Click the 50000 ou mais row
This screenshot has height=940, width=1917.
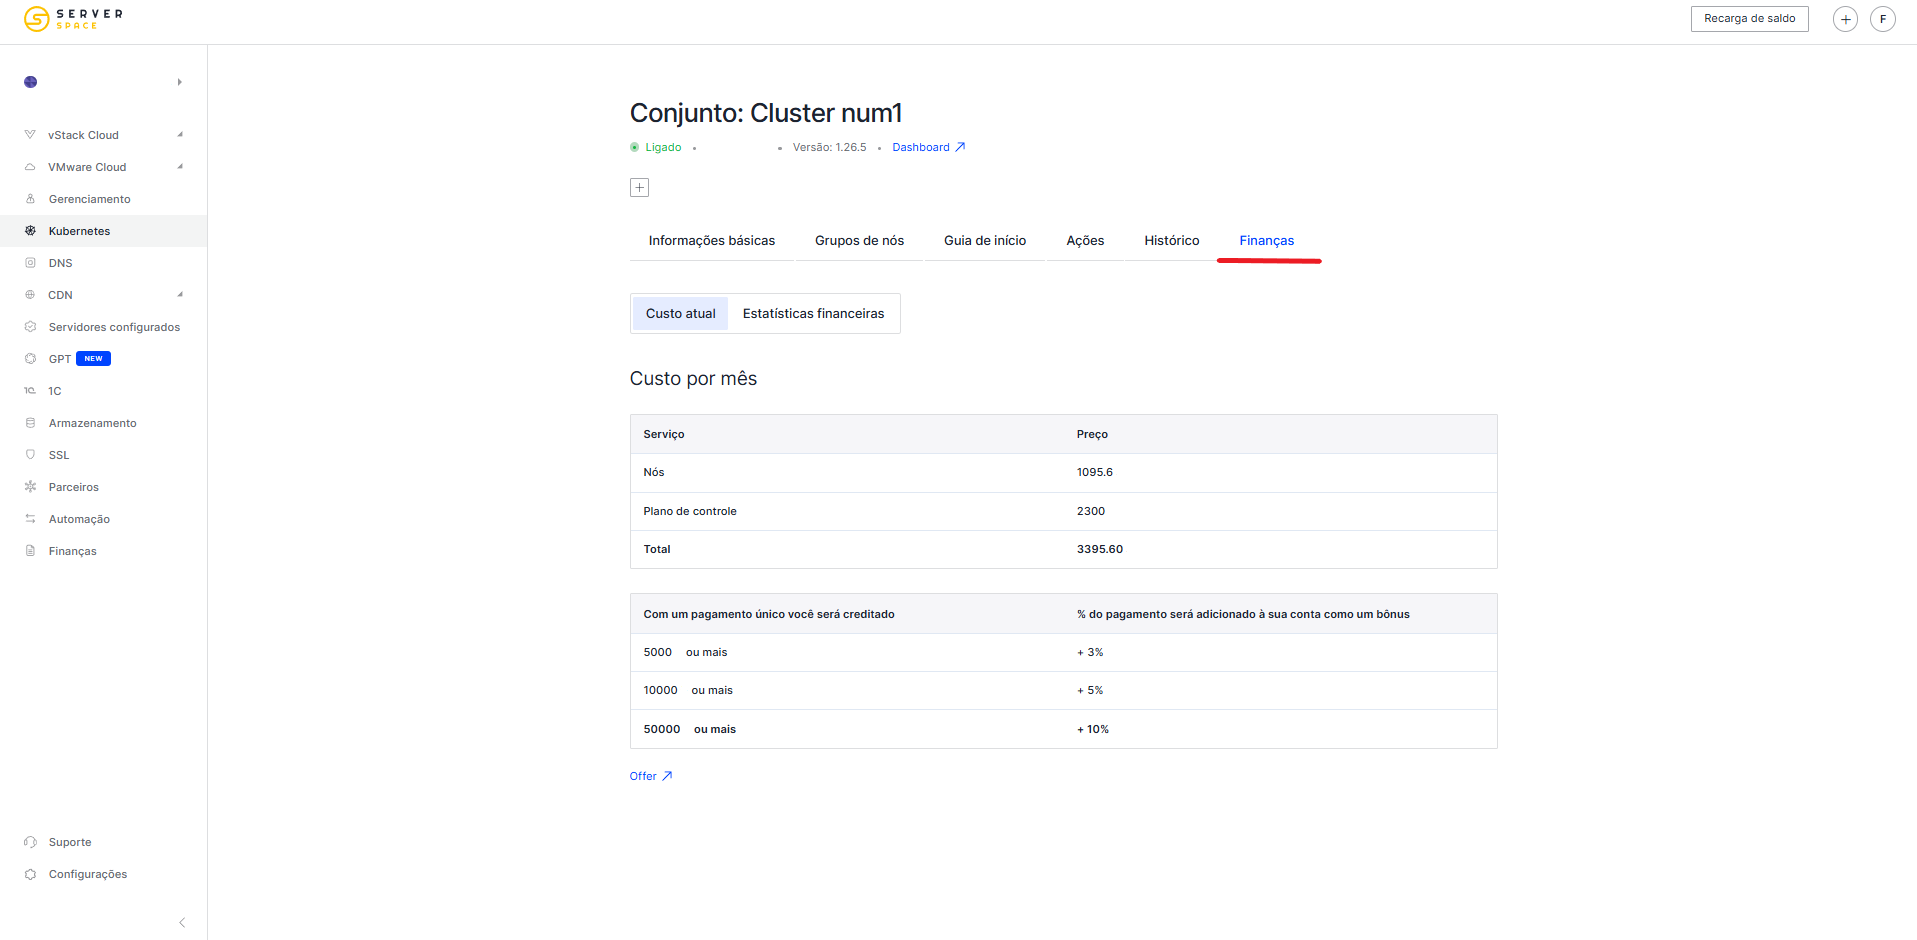pyautogui.click(x=1063, y=729)
